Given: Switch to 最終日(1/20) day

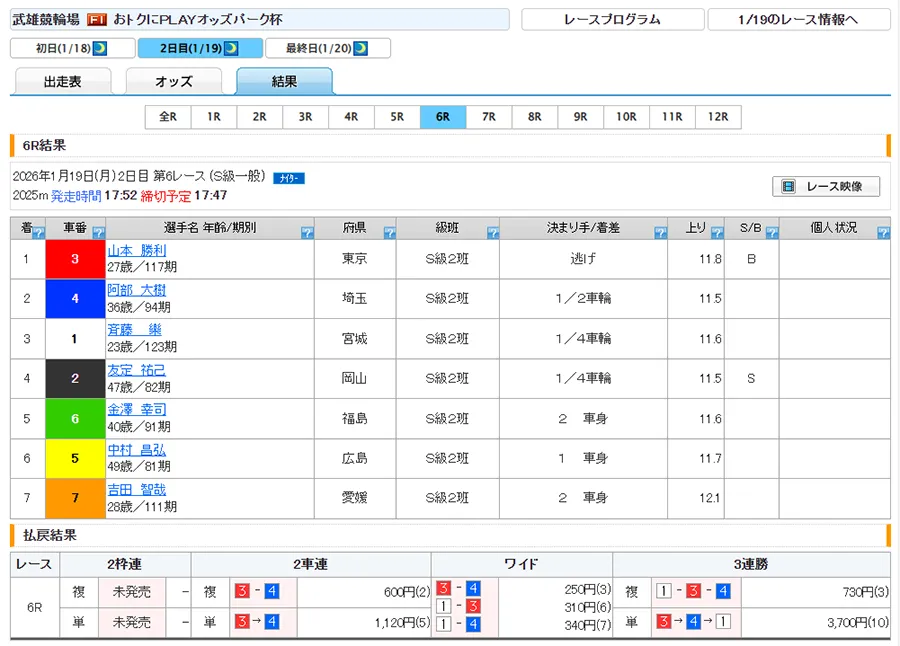Looking at the screenshot, I should click(x=327, y=48).
